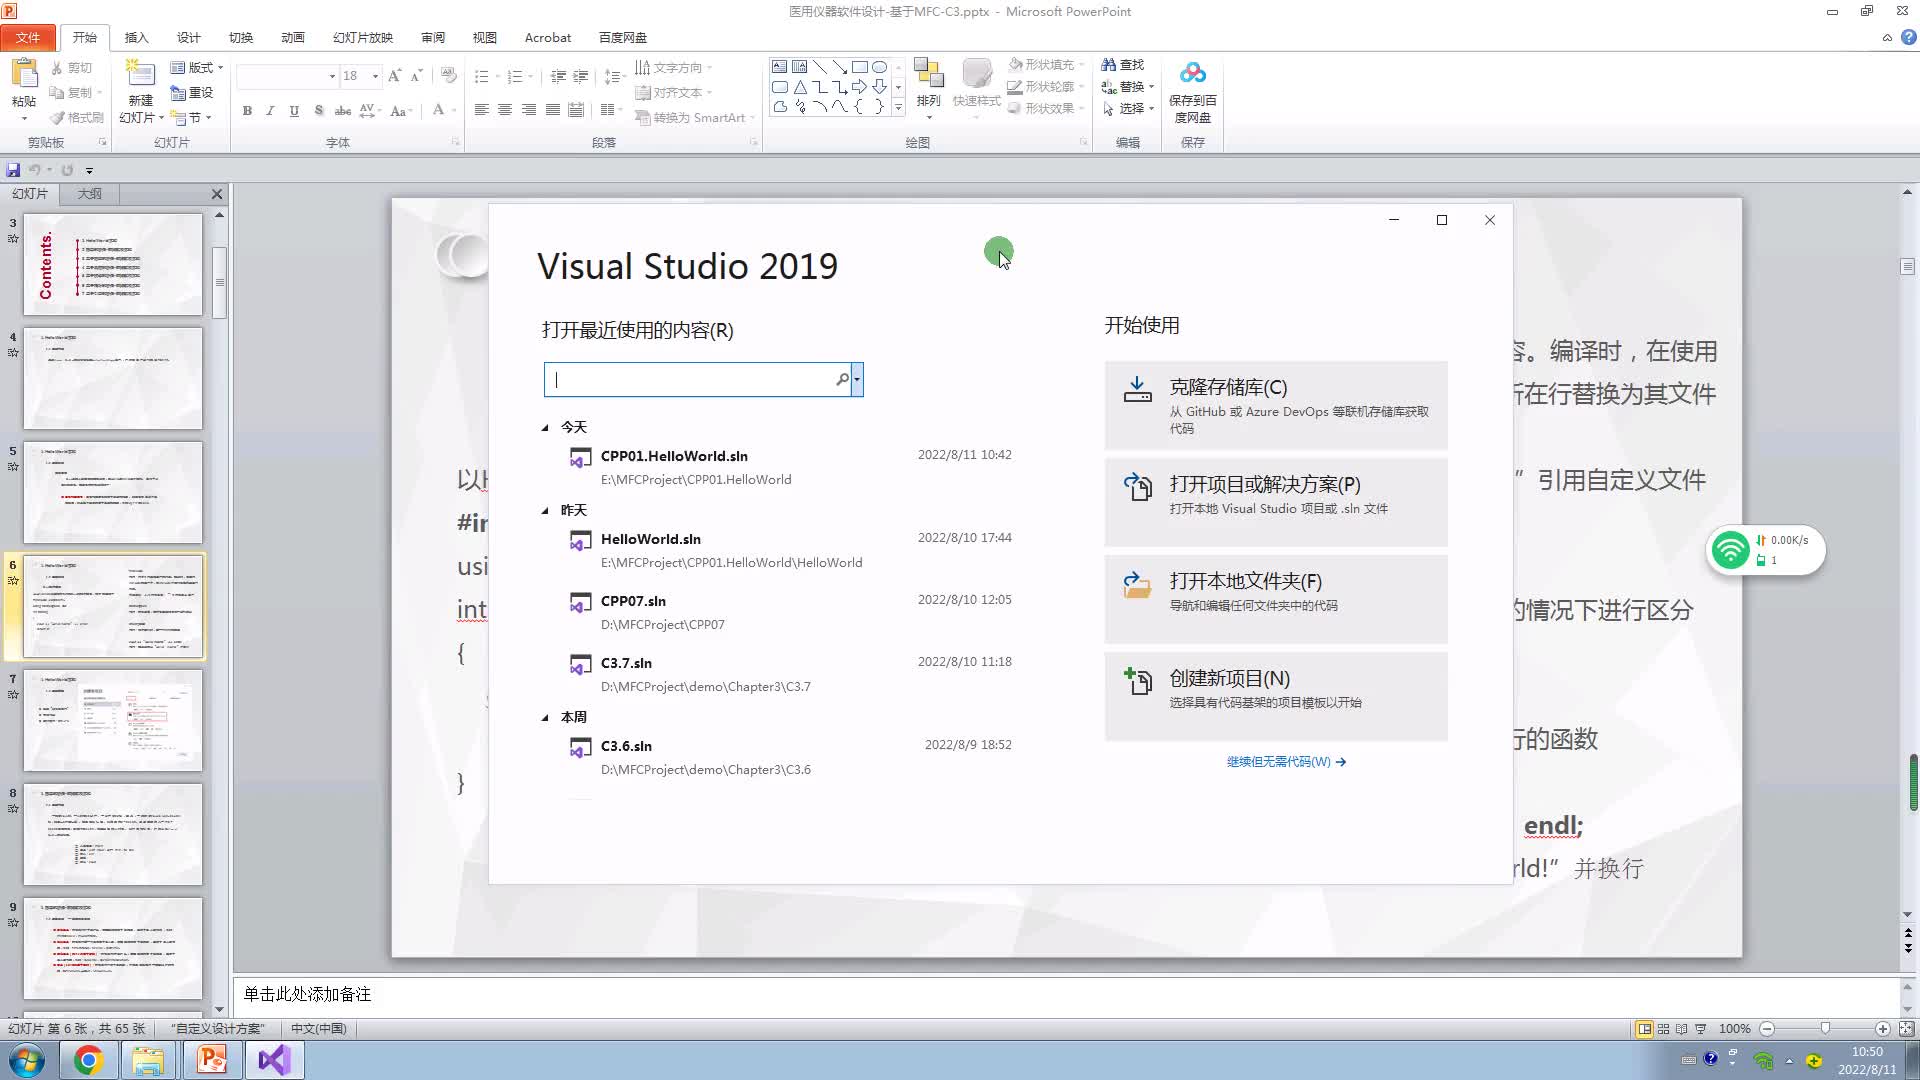Toggle bullet list button
This screenshot has height=1080, width=1920.
[481, 76]
